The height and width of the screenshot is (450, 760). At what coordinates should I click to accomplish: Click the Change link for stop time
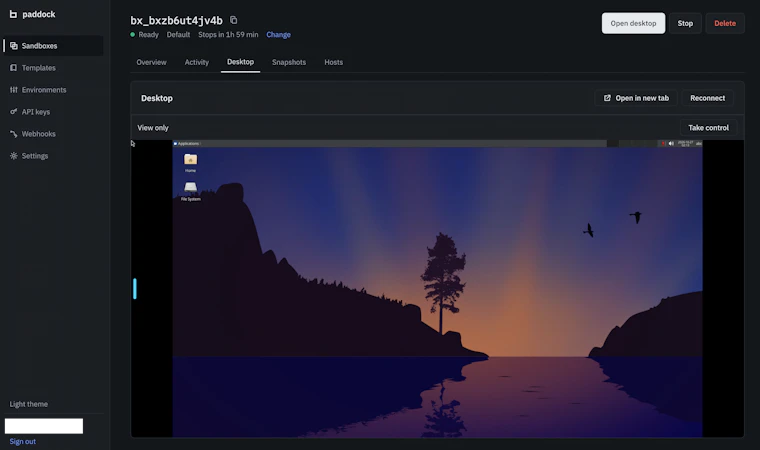click(x=278, y=34)
